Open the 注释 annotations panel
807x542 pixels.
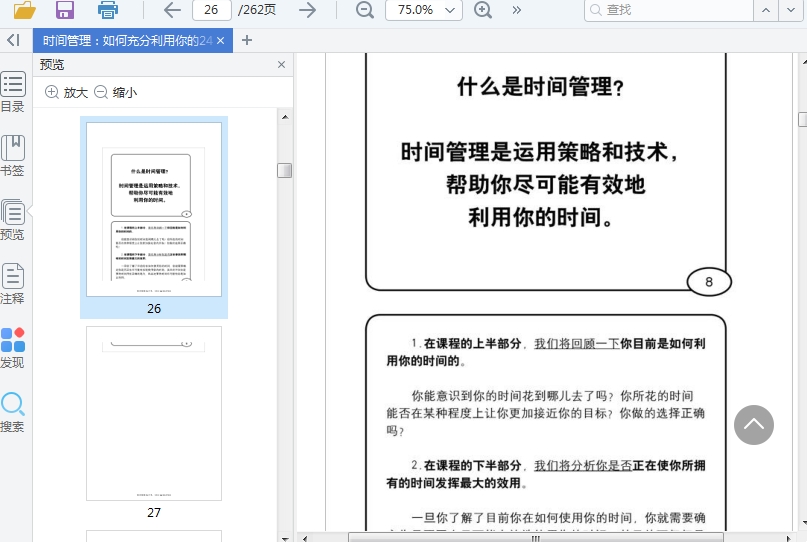click(x=13, y=284)
